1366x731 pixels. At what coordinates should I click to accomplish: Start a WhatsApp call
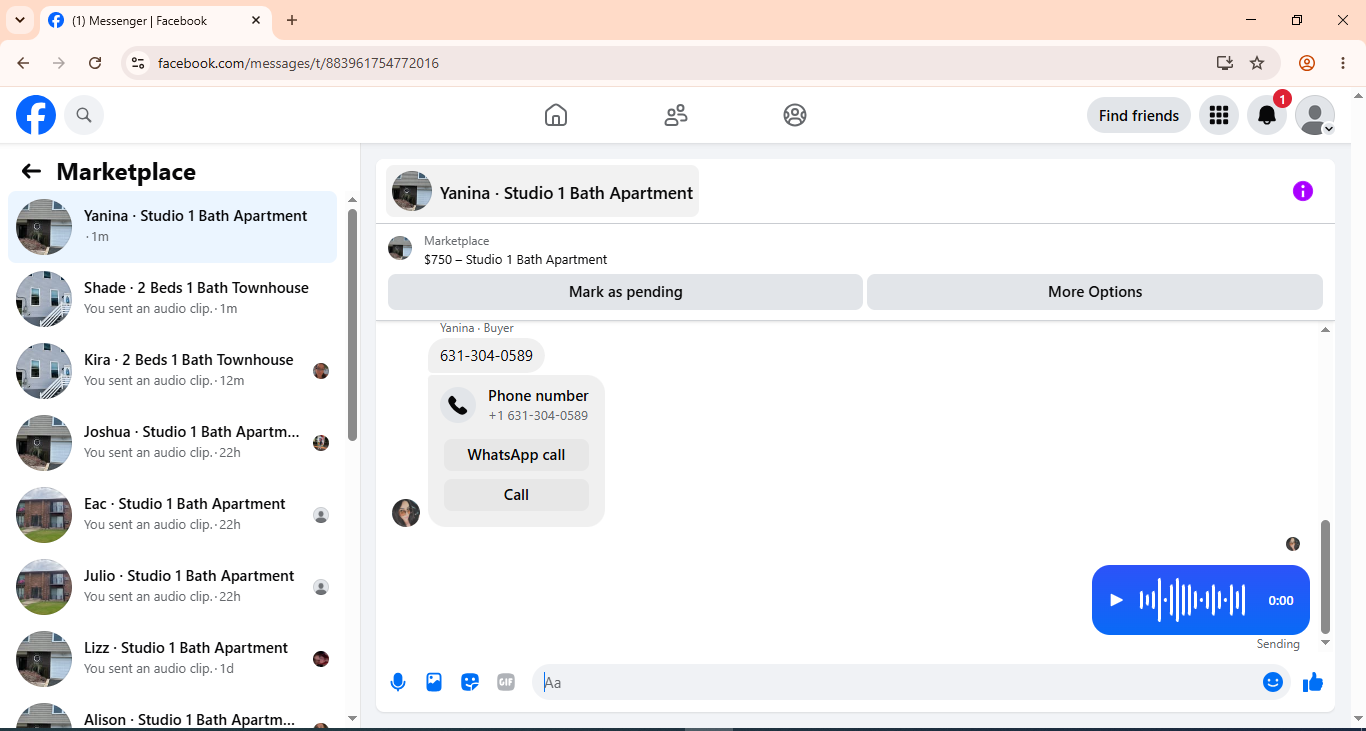[x=516, y=455]
